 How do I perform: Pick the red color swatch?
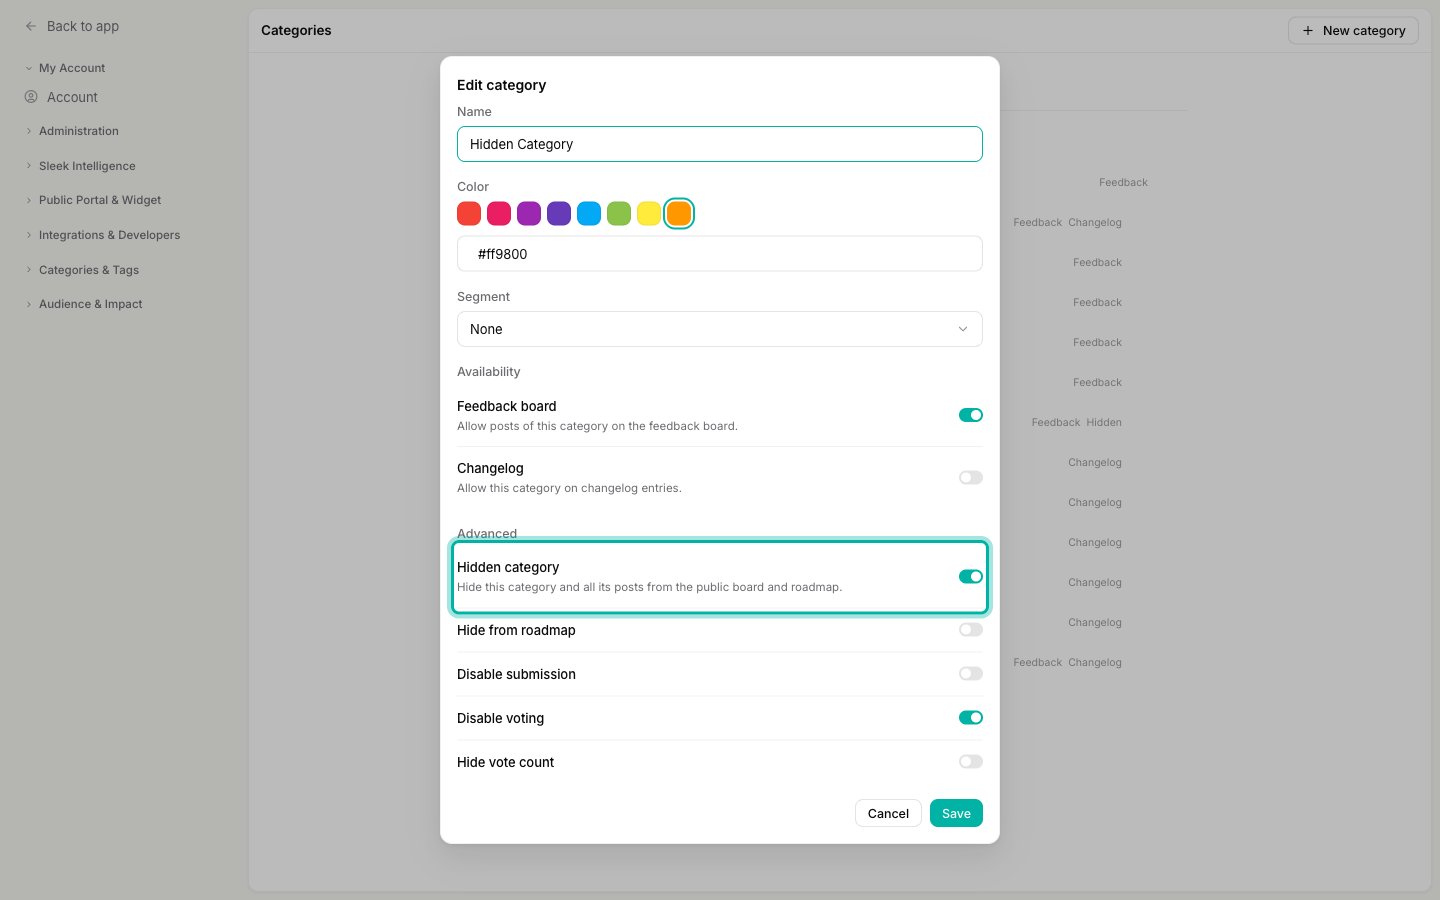point(469,213)
